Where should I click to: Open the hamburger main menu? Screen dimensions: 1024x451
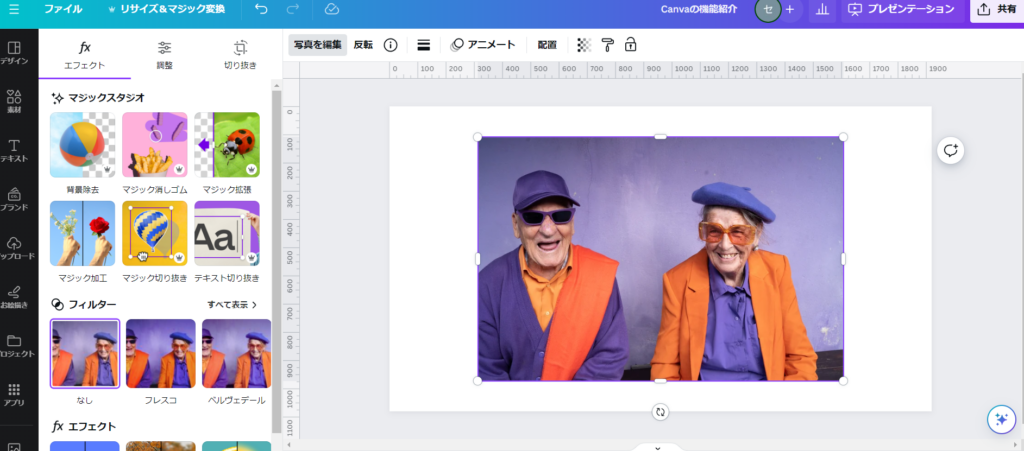pyautogui.click(x=14, y=9)
